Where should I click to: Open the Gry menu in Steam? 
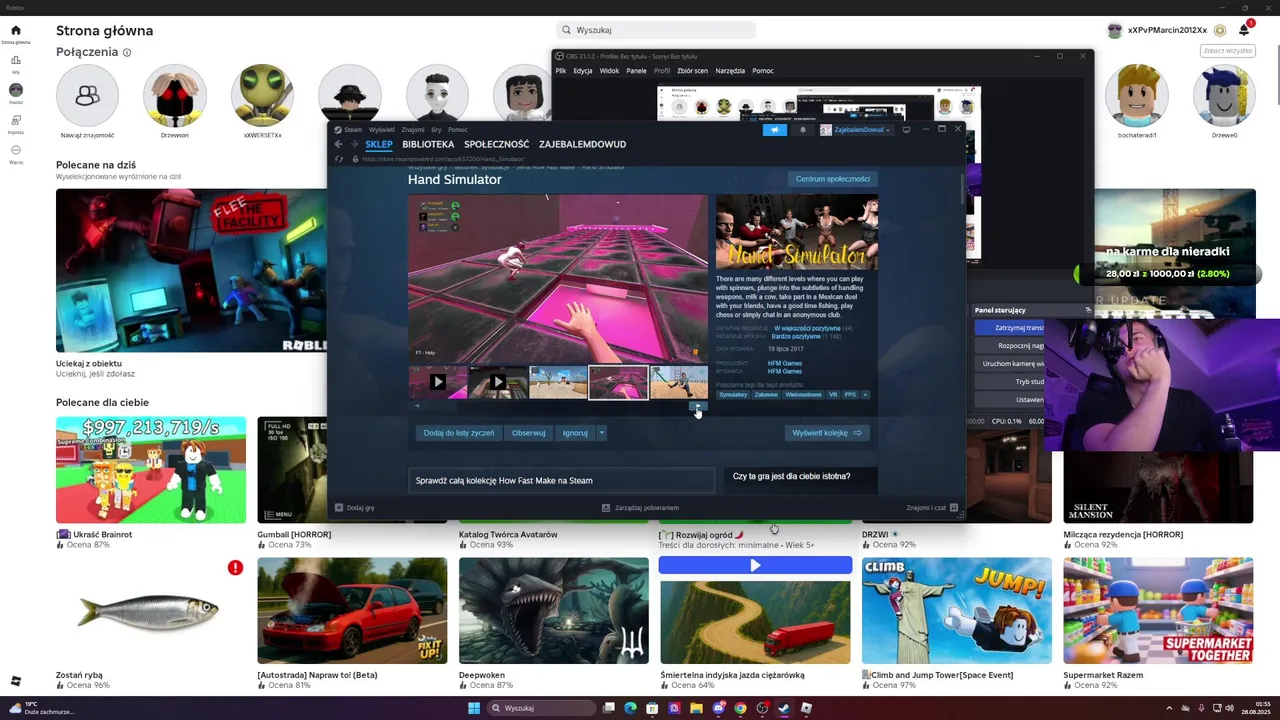(x=436, y=129)
